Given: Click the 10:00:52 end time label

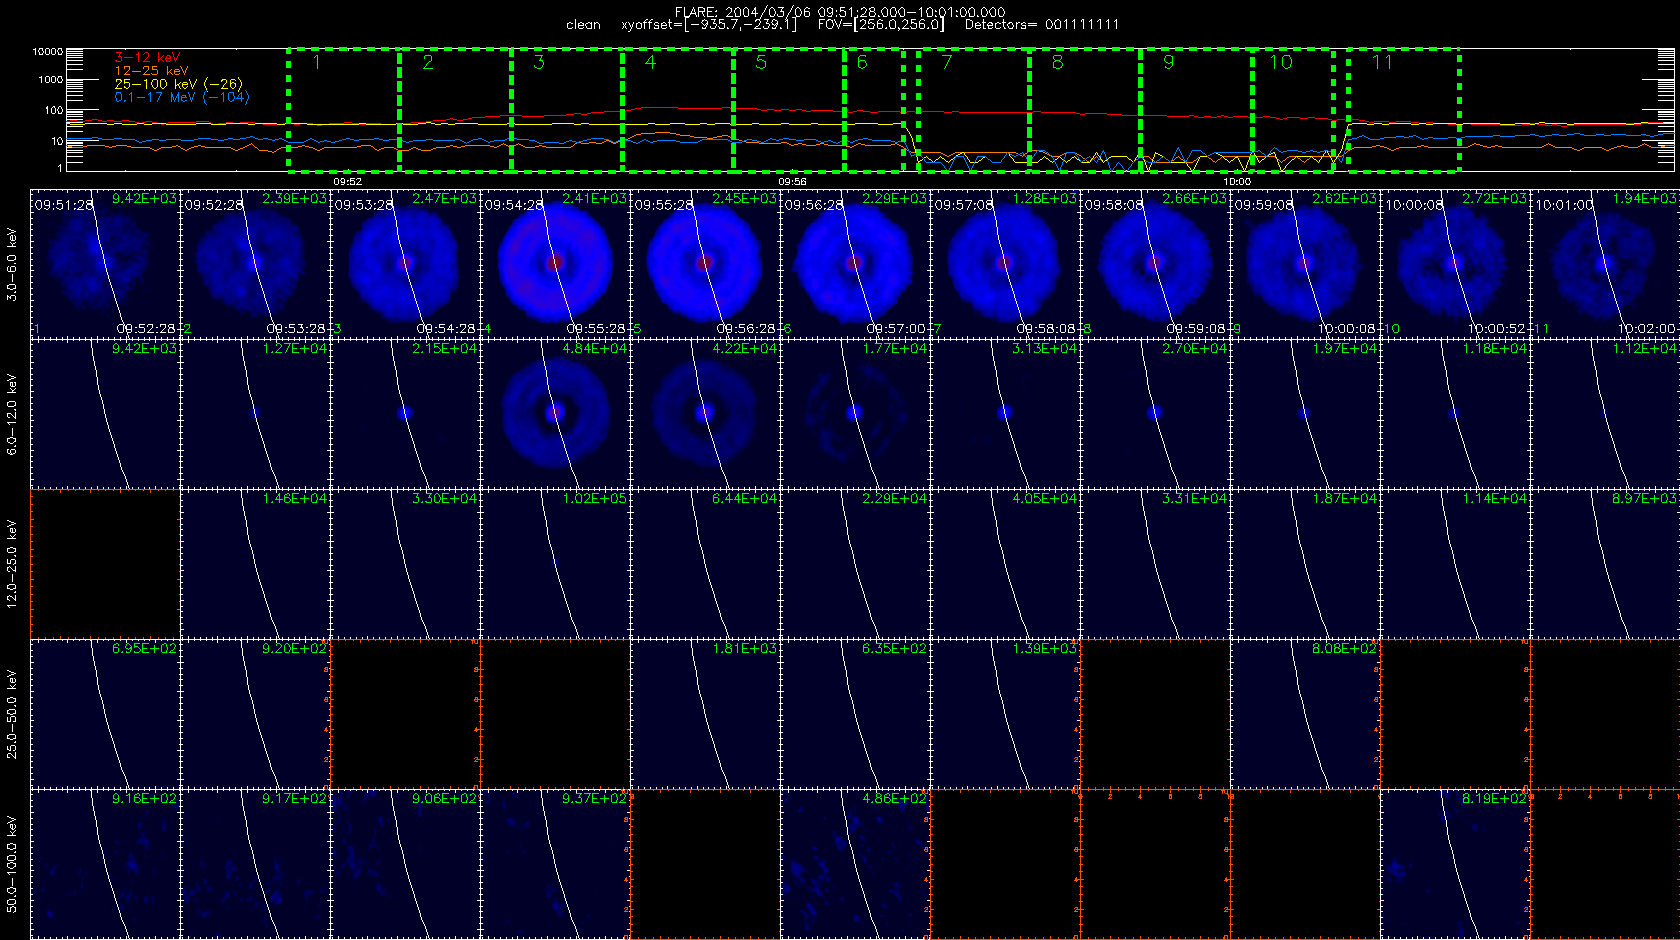Looking at the screenshot, I should click(1497, 328).
